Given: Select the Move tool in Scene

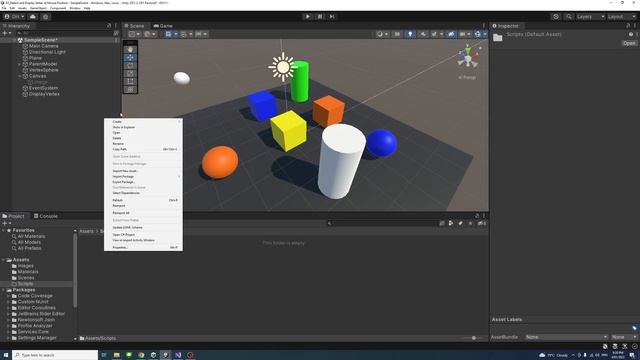Looking at the screenshot, I should tap(130, 58).
